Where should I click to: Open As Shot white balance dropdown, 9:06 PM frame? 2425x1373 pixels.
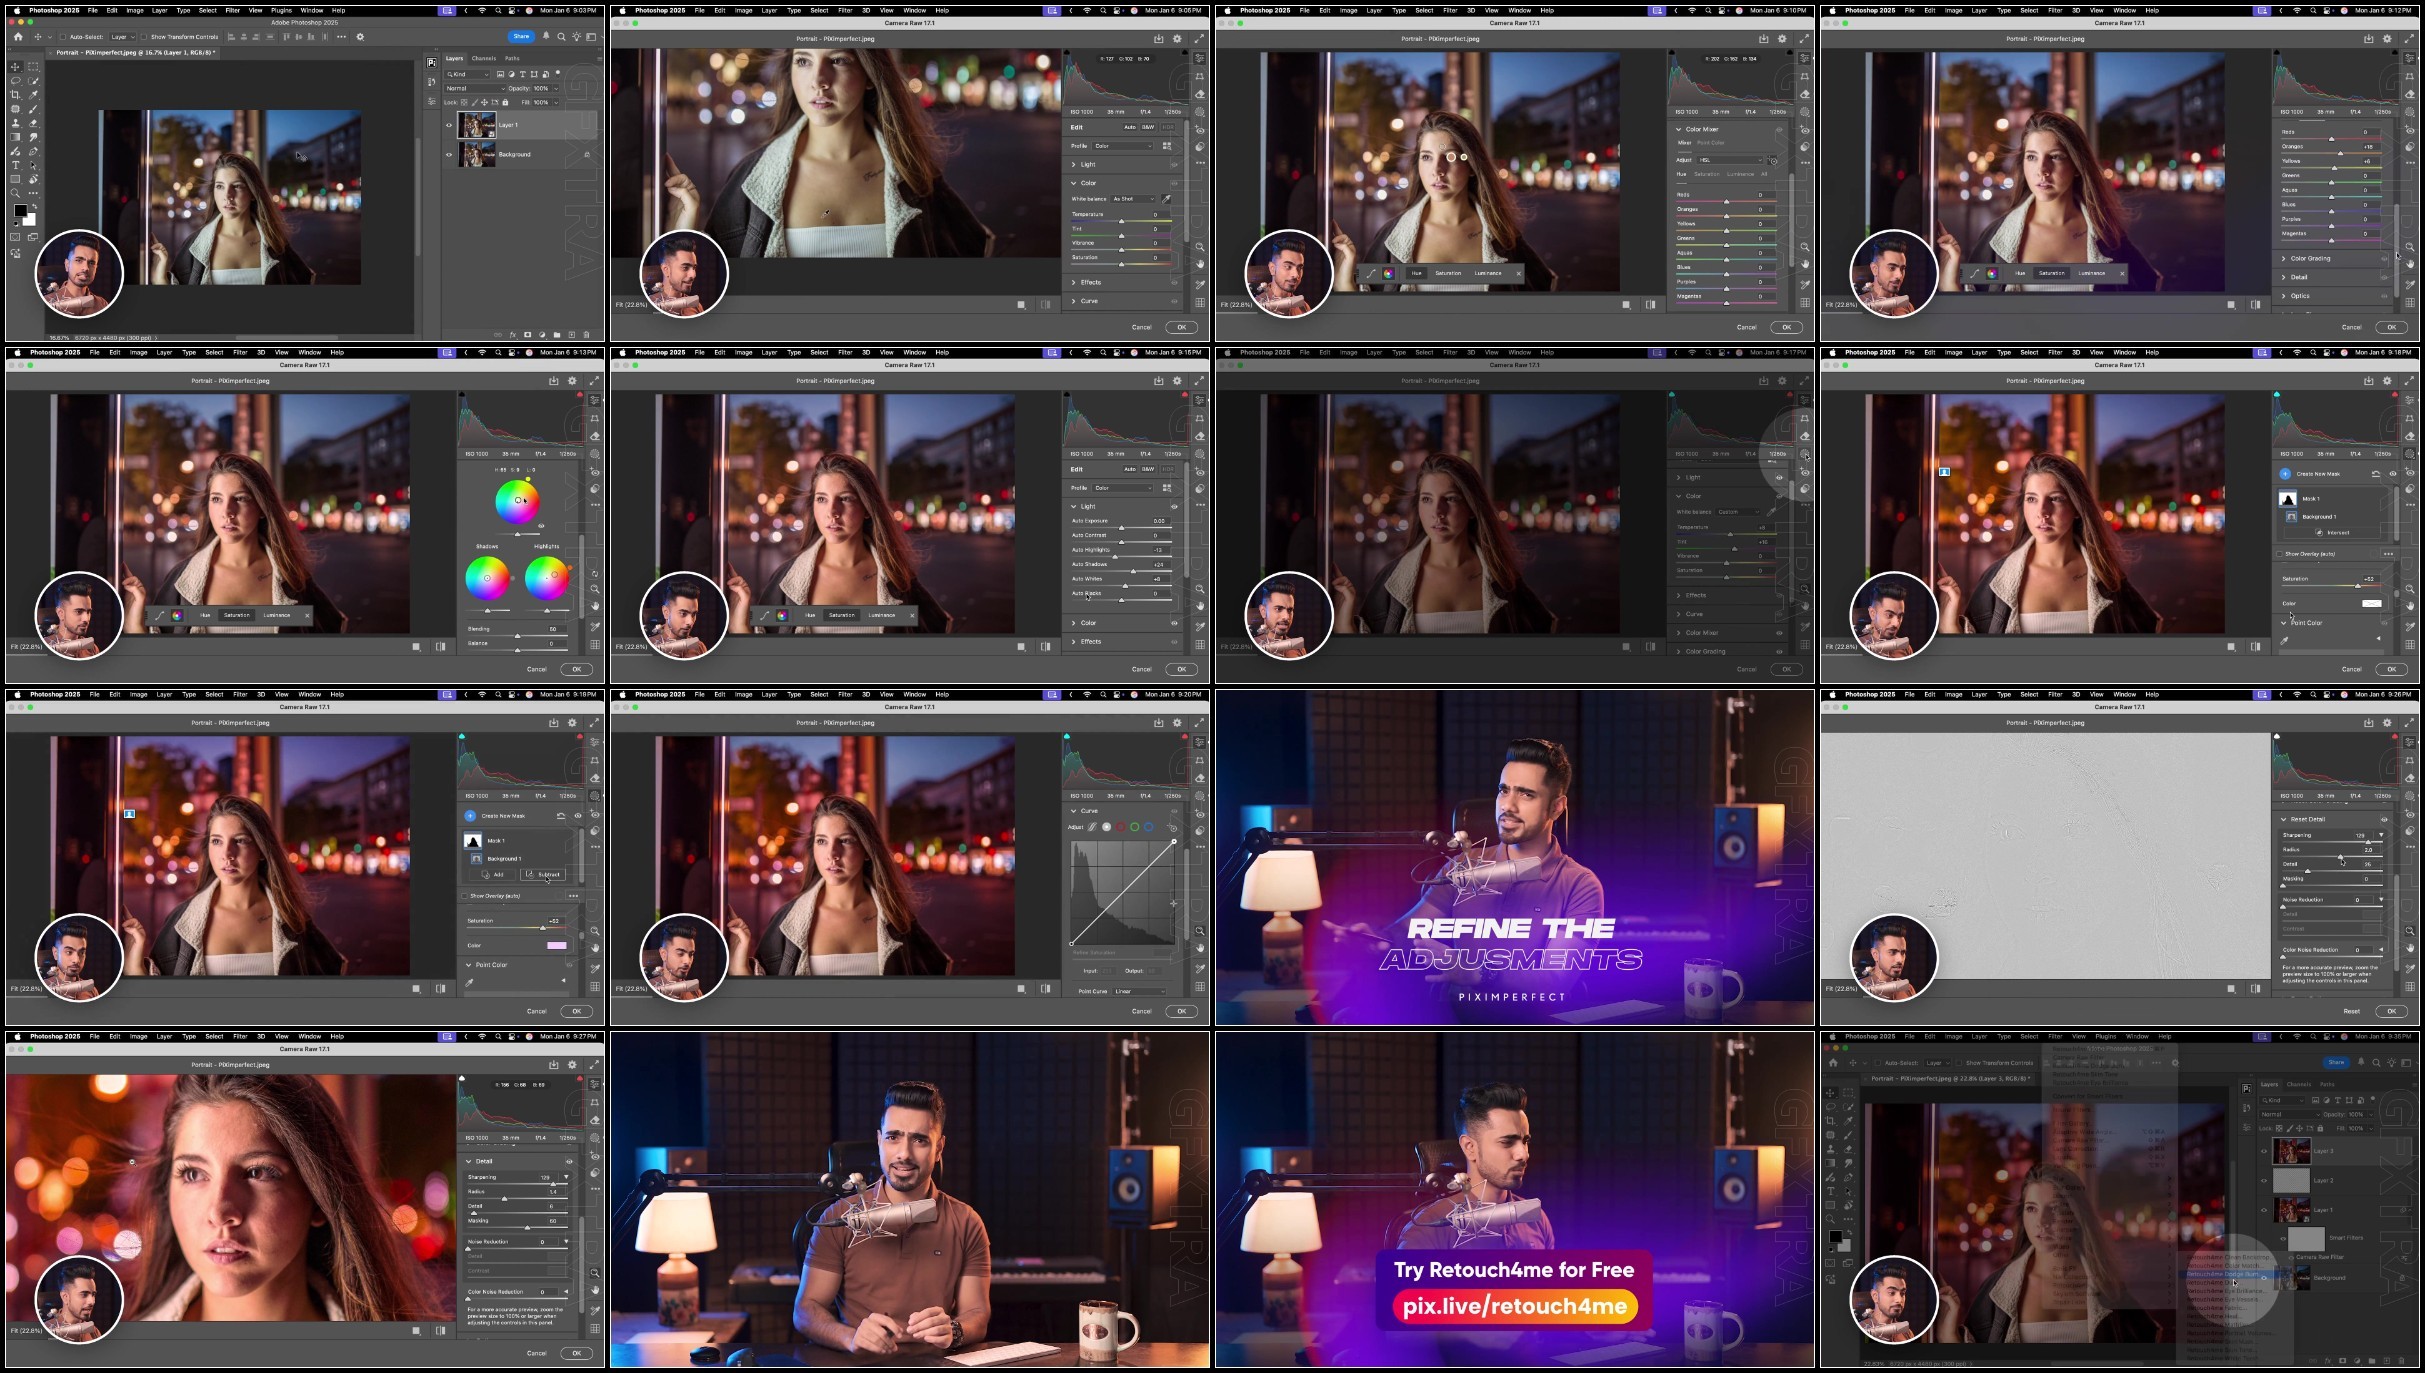click(1133, 199)
